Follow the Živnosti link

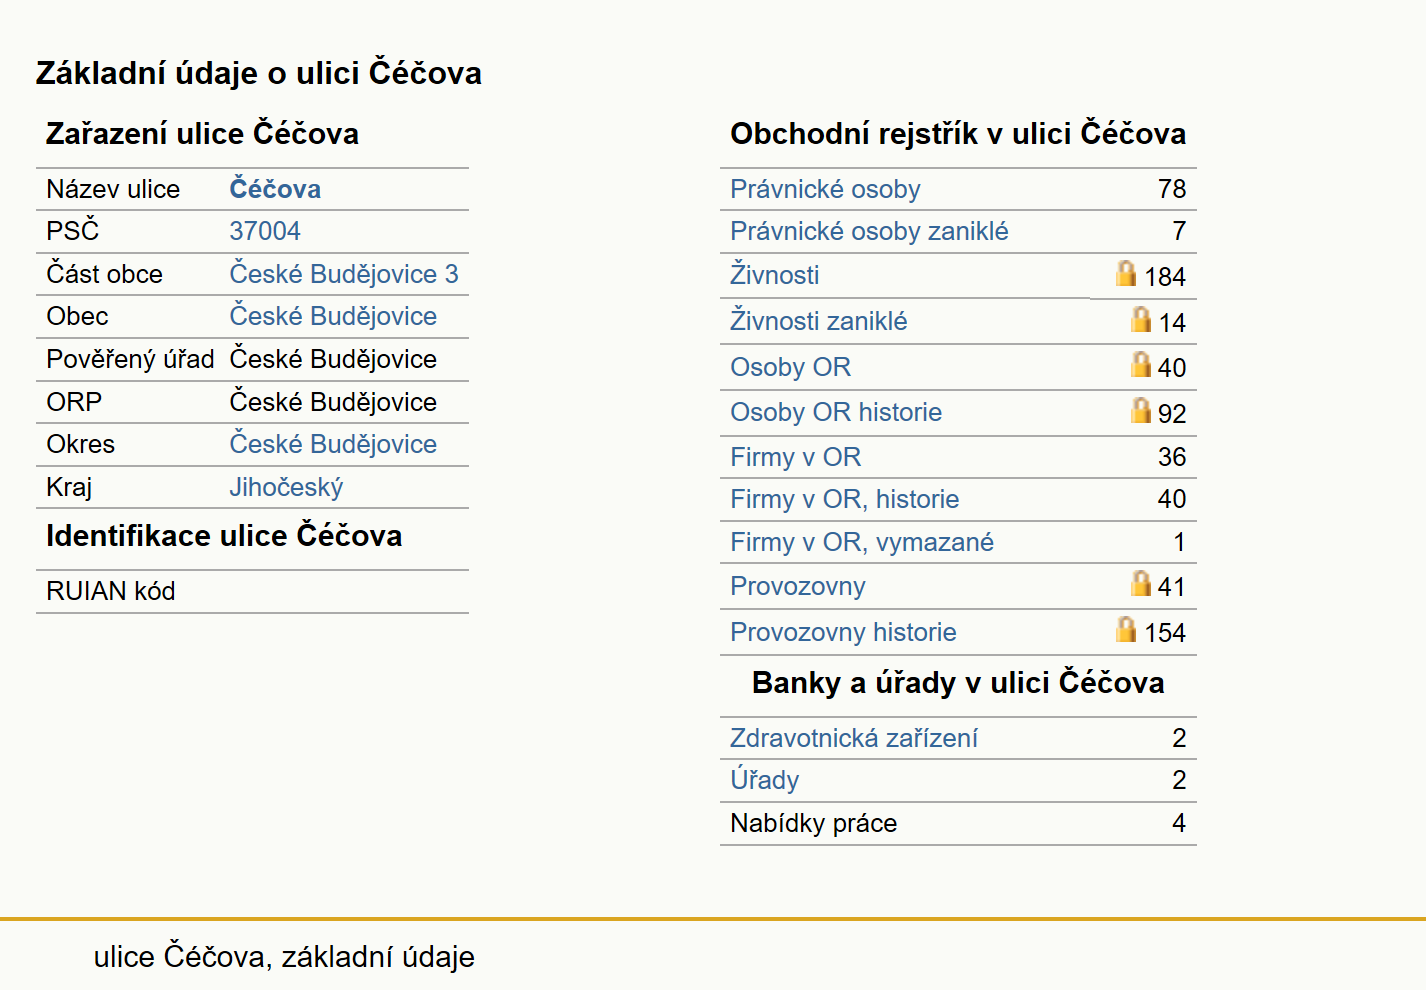pyautogui.click(x=774, y=274)
